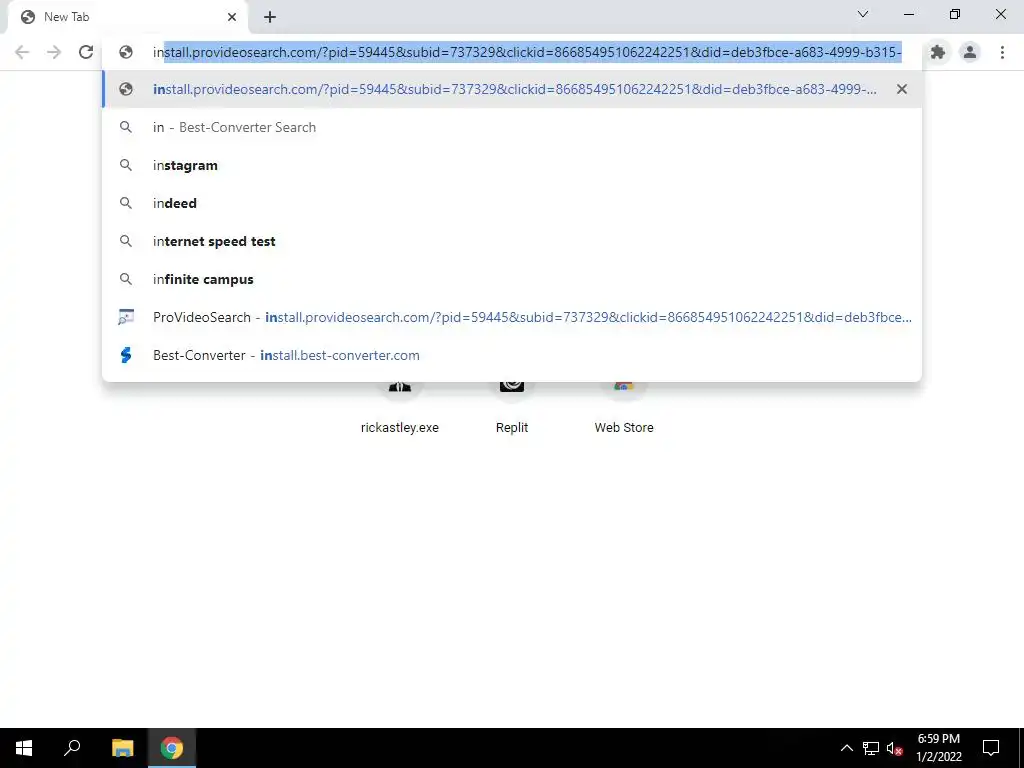Viewport: 1024px width, 768px height.
Task: Pick the 'indeed' search suggestion
Action: (x=512, y=203)
